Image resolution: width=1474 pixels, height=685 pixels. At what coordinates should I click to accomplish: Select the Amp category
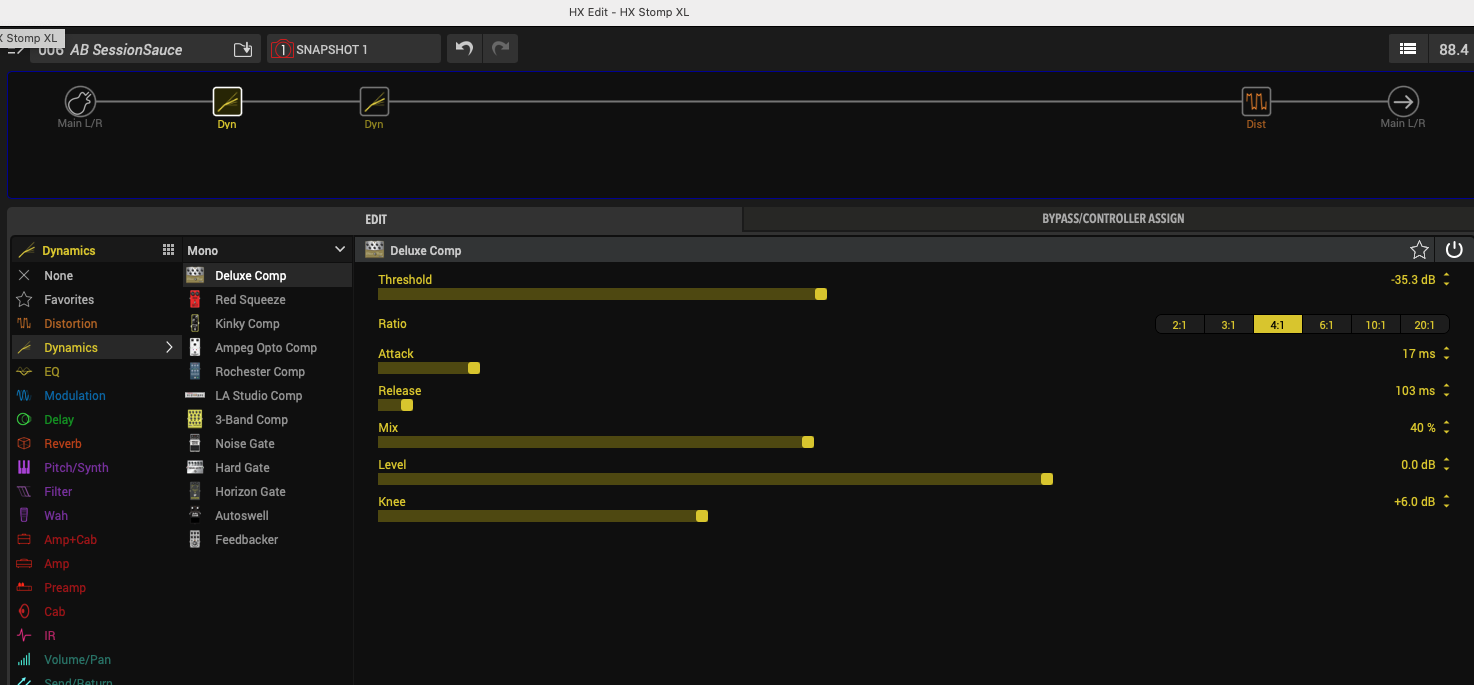[x=97, y=563]
